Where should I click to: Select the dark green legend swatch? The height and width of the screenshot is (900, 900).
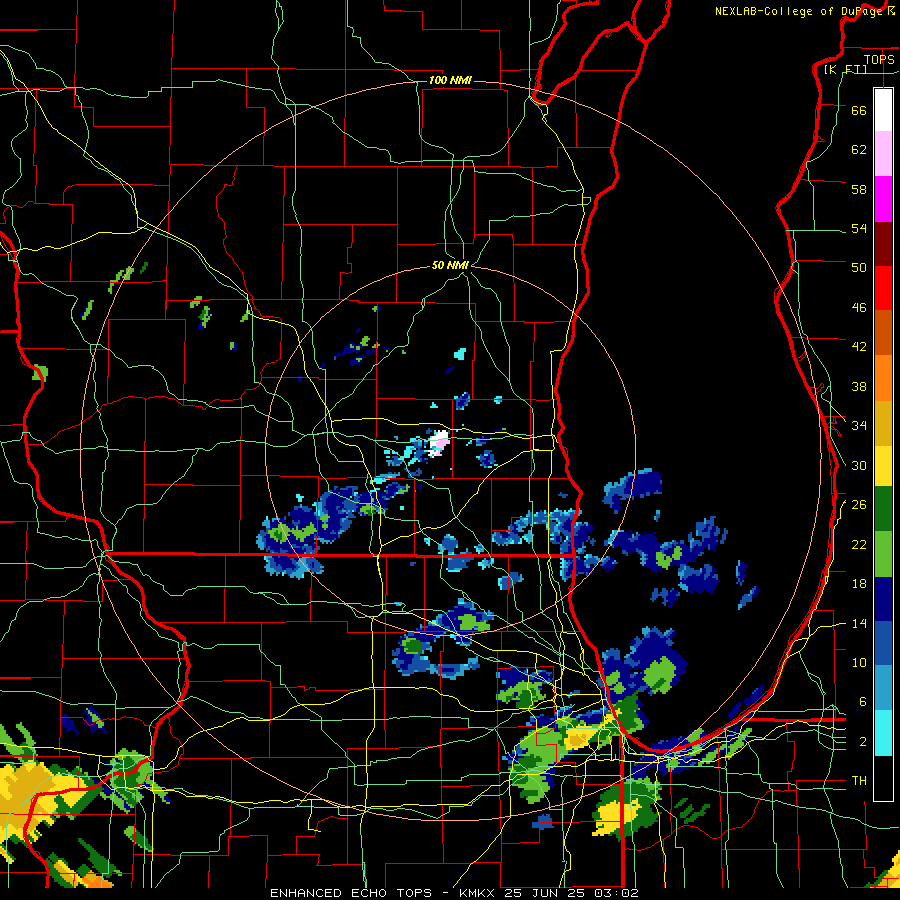(883, 508)
